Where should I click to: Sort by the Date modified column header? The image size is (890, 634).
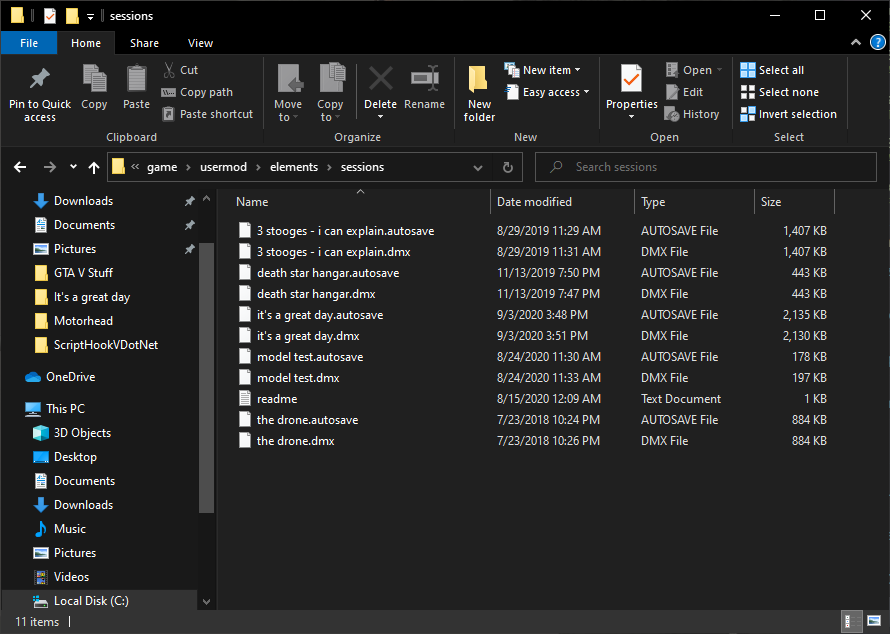pos(562,202)
